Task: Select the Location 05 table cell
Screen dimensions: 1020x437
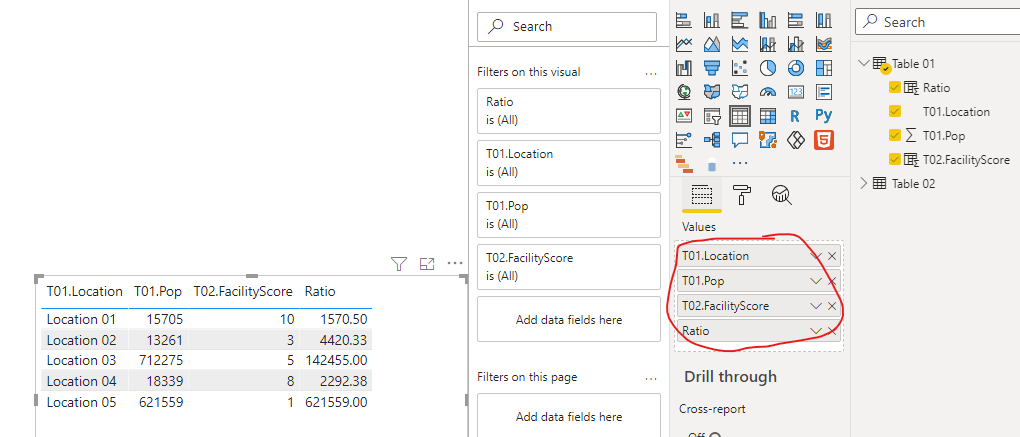Action: pos(81,402)
